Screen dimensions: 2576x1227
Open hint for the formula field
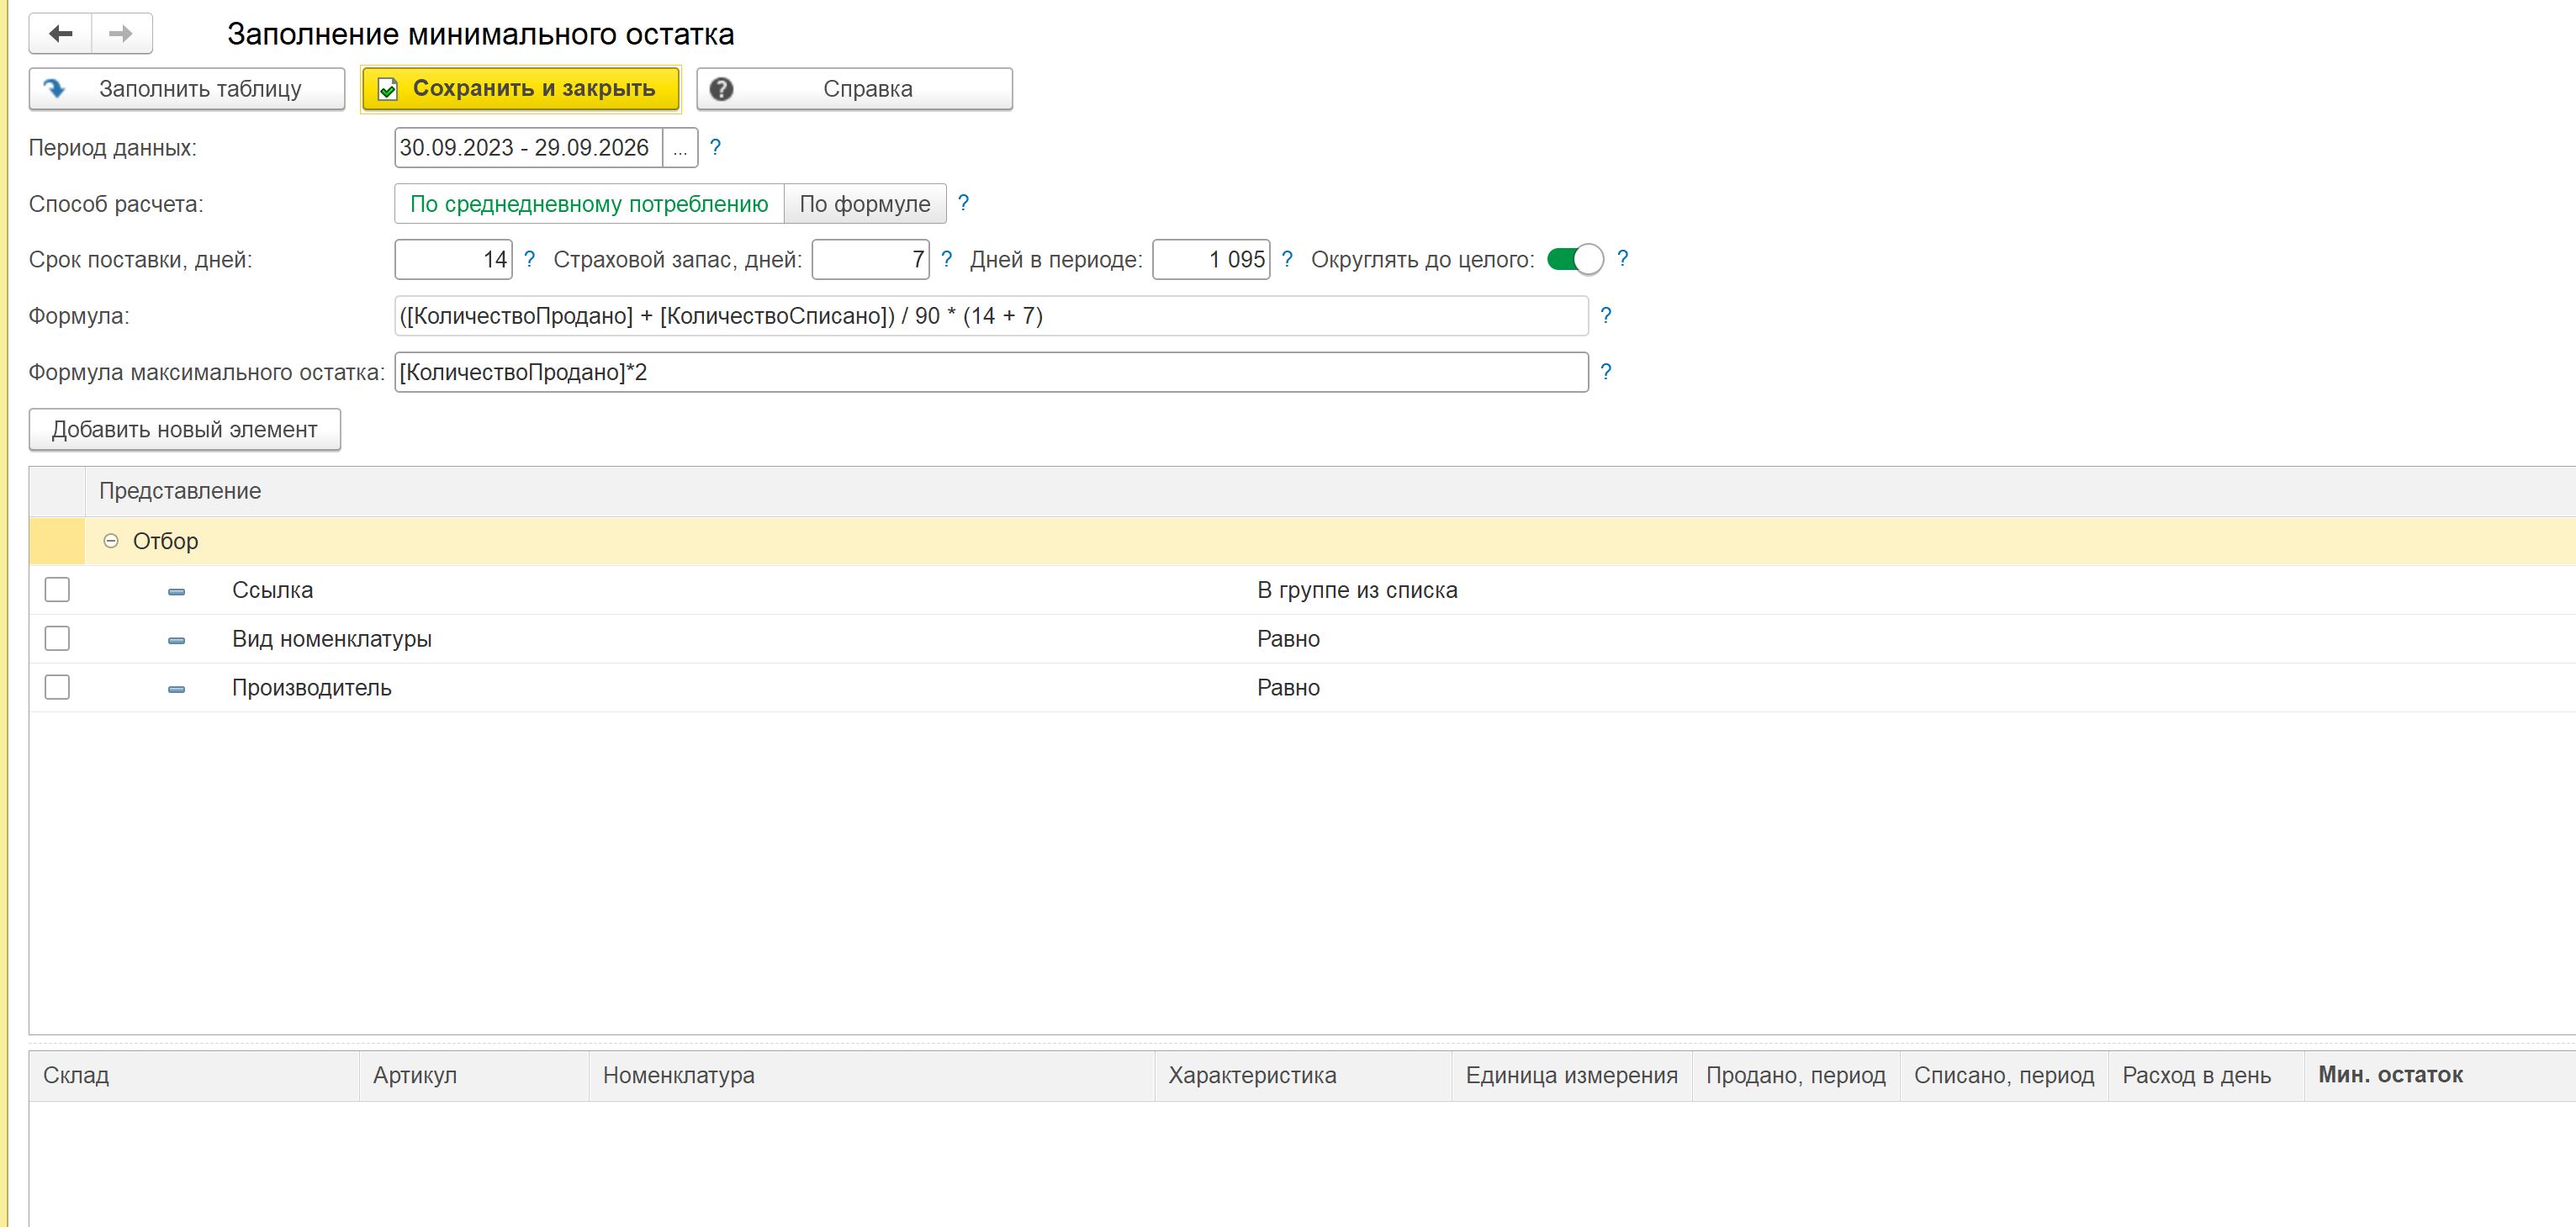coord(1605,315)
